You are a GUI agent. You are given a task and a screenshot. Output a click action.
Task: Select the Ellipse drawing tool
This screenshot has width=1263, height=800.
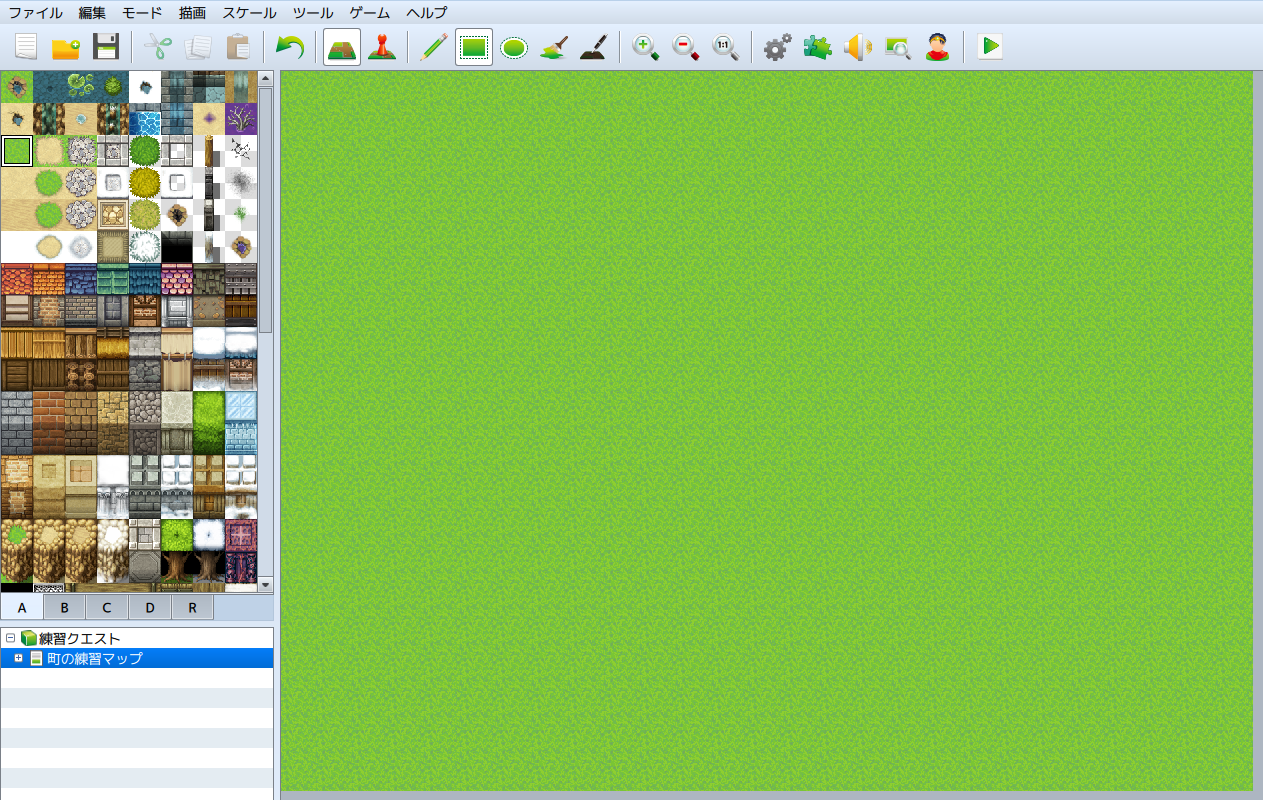(x=514, y=47)
